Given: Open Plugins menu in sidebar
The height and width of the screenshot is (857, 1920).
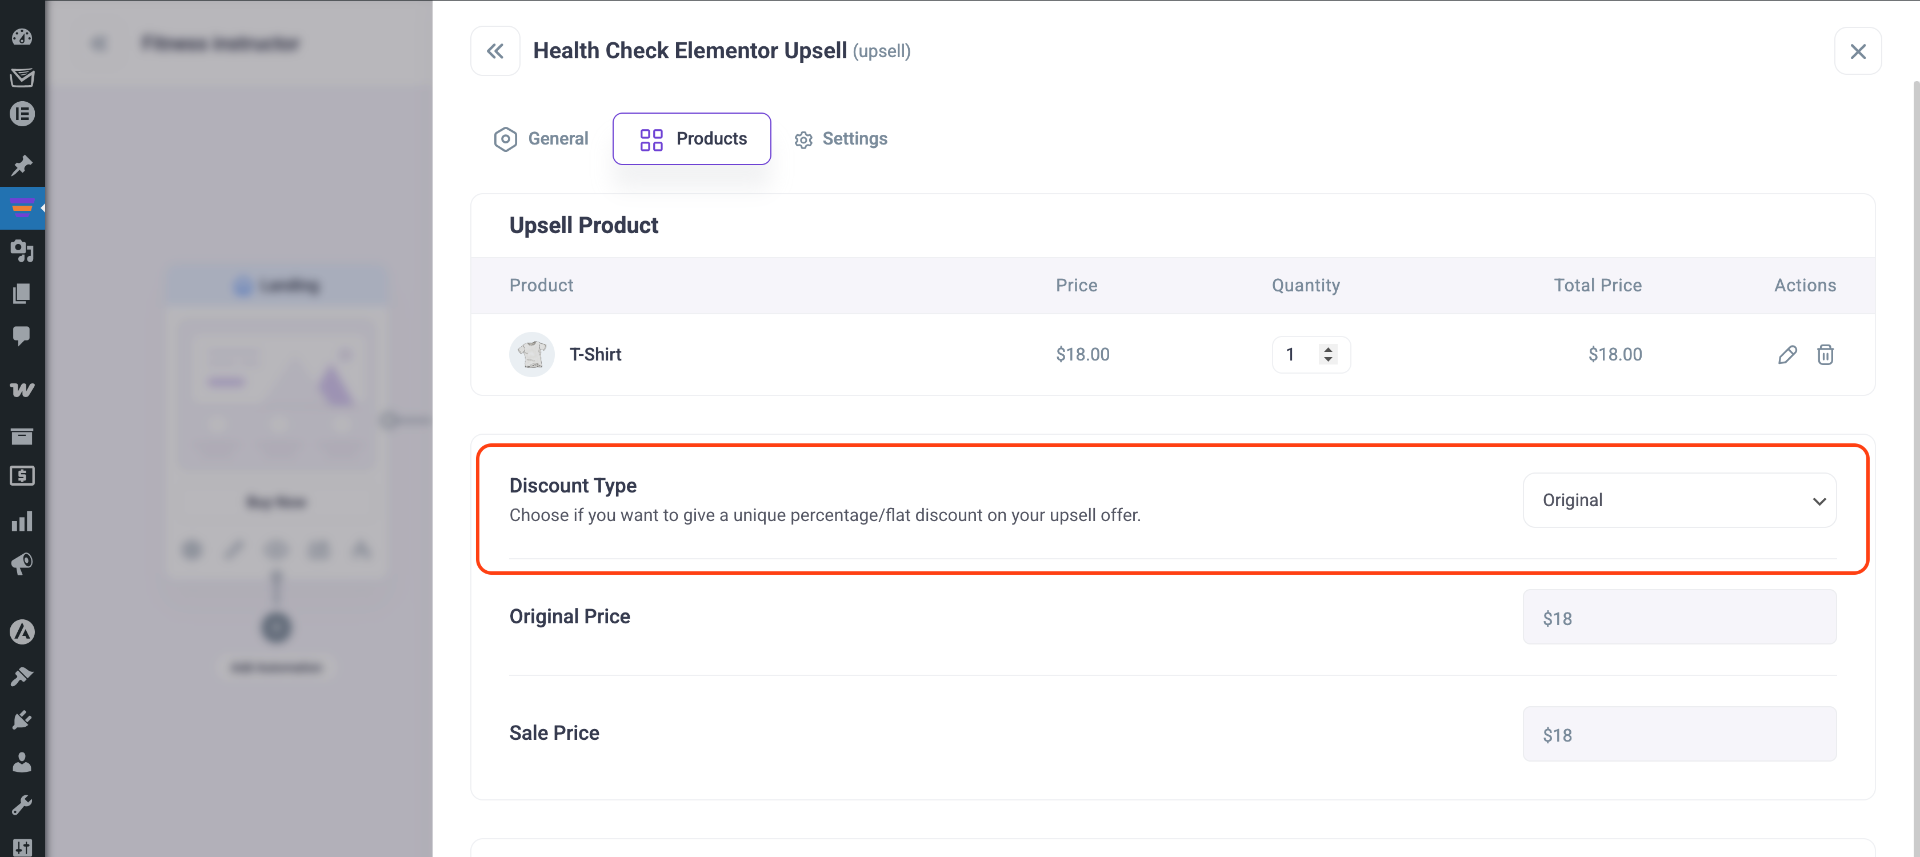Looking at the screenshot, I should click(x=22, y=720).
